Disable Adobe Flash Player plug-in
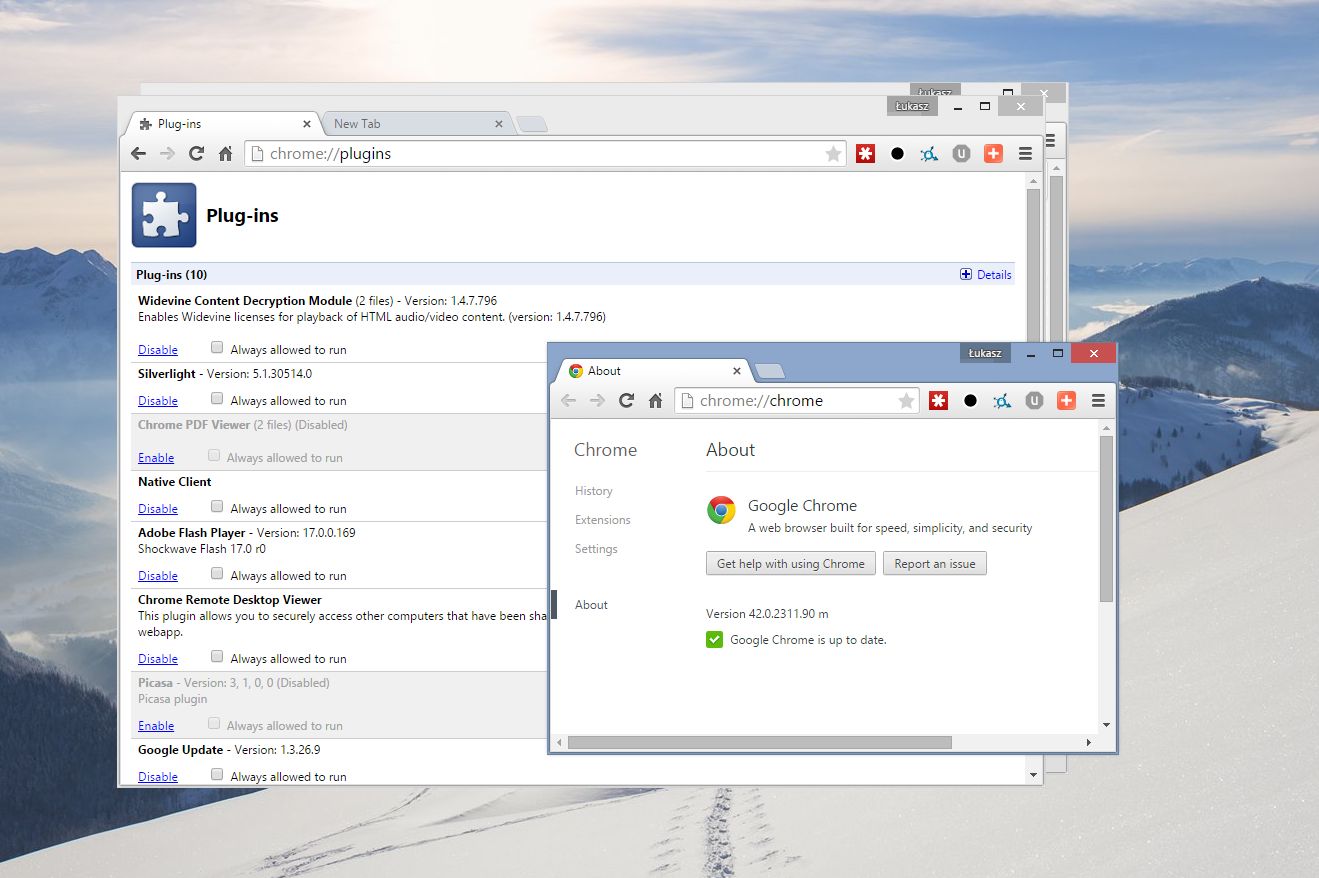Image resolution: width=1319 pixels, height=878 pixels. [158, 576]
